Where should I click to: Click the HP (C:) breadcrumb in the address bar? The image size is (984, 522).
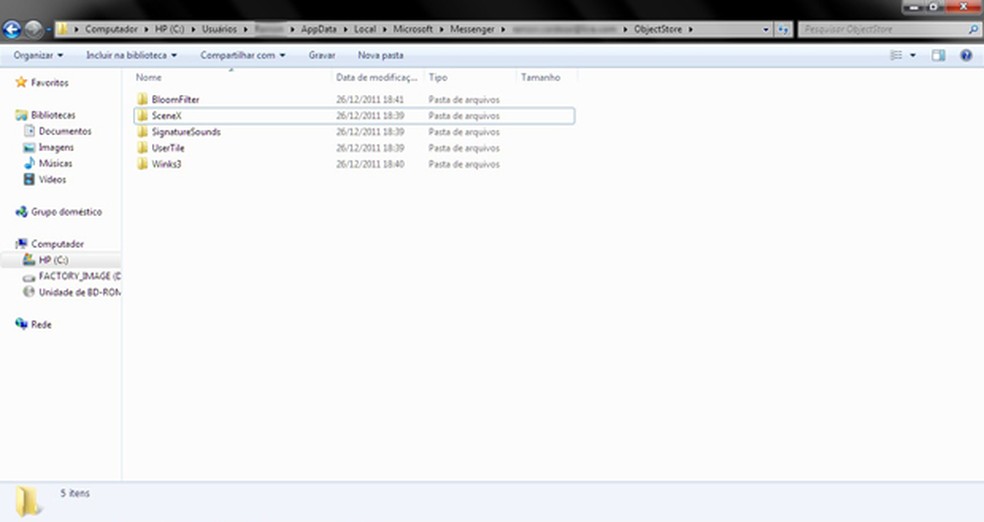169,29
